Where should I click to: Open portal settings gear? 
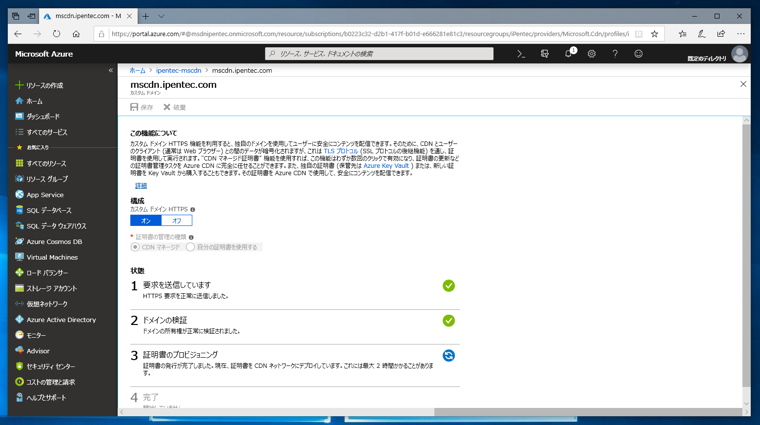(591, 54)
